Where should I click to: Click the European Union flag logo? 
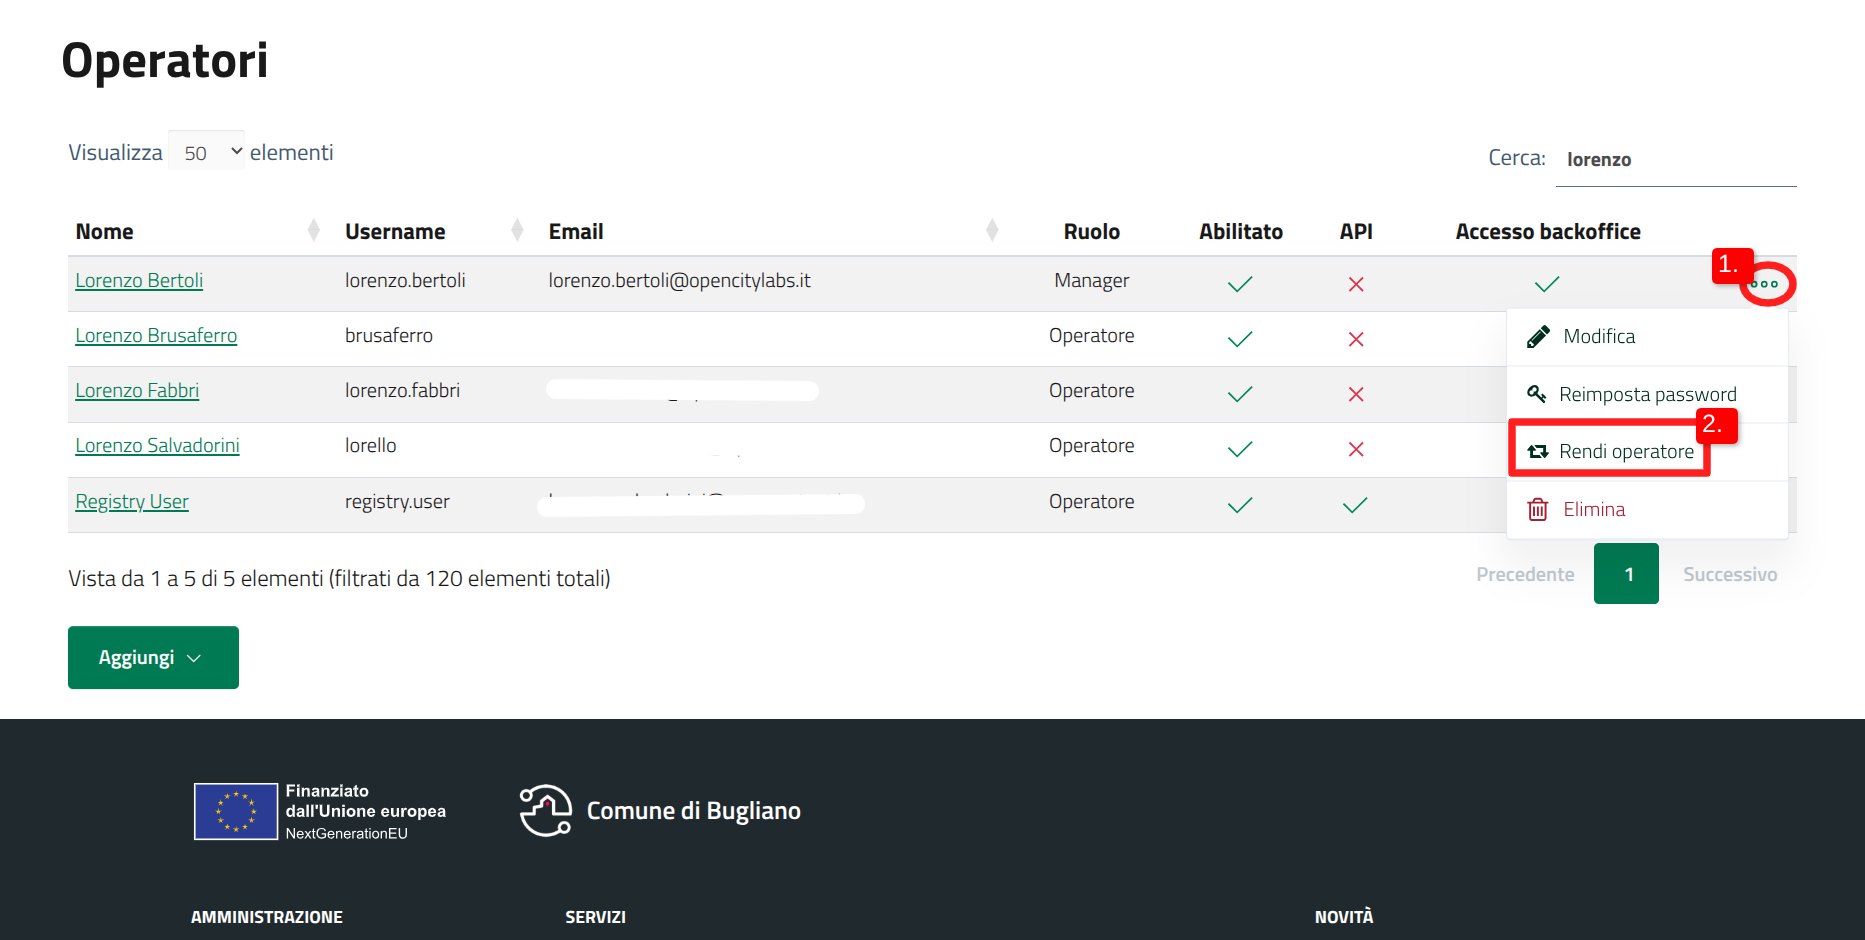(236, 811)
